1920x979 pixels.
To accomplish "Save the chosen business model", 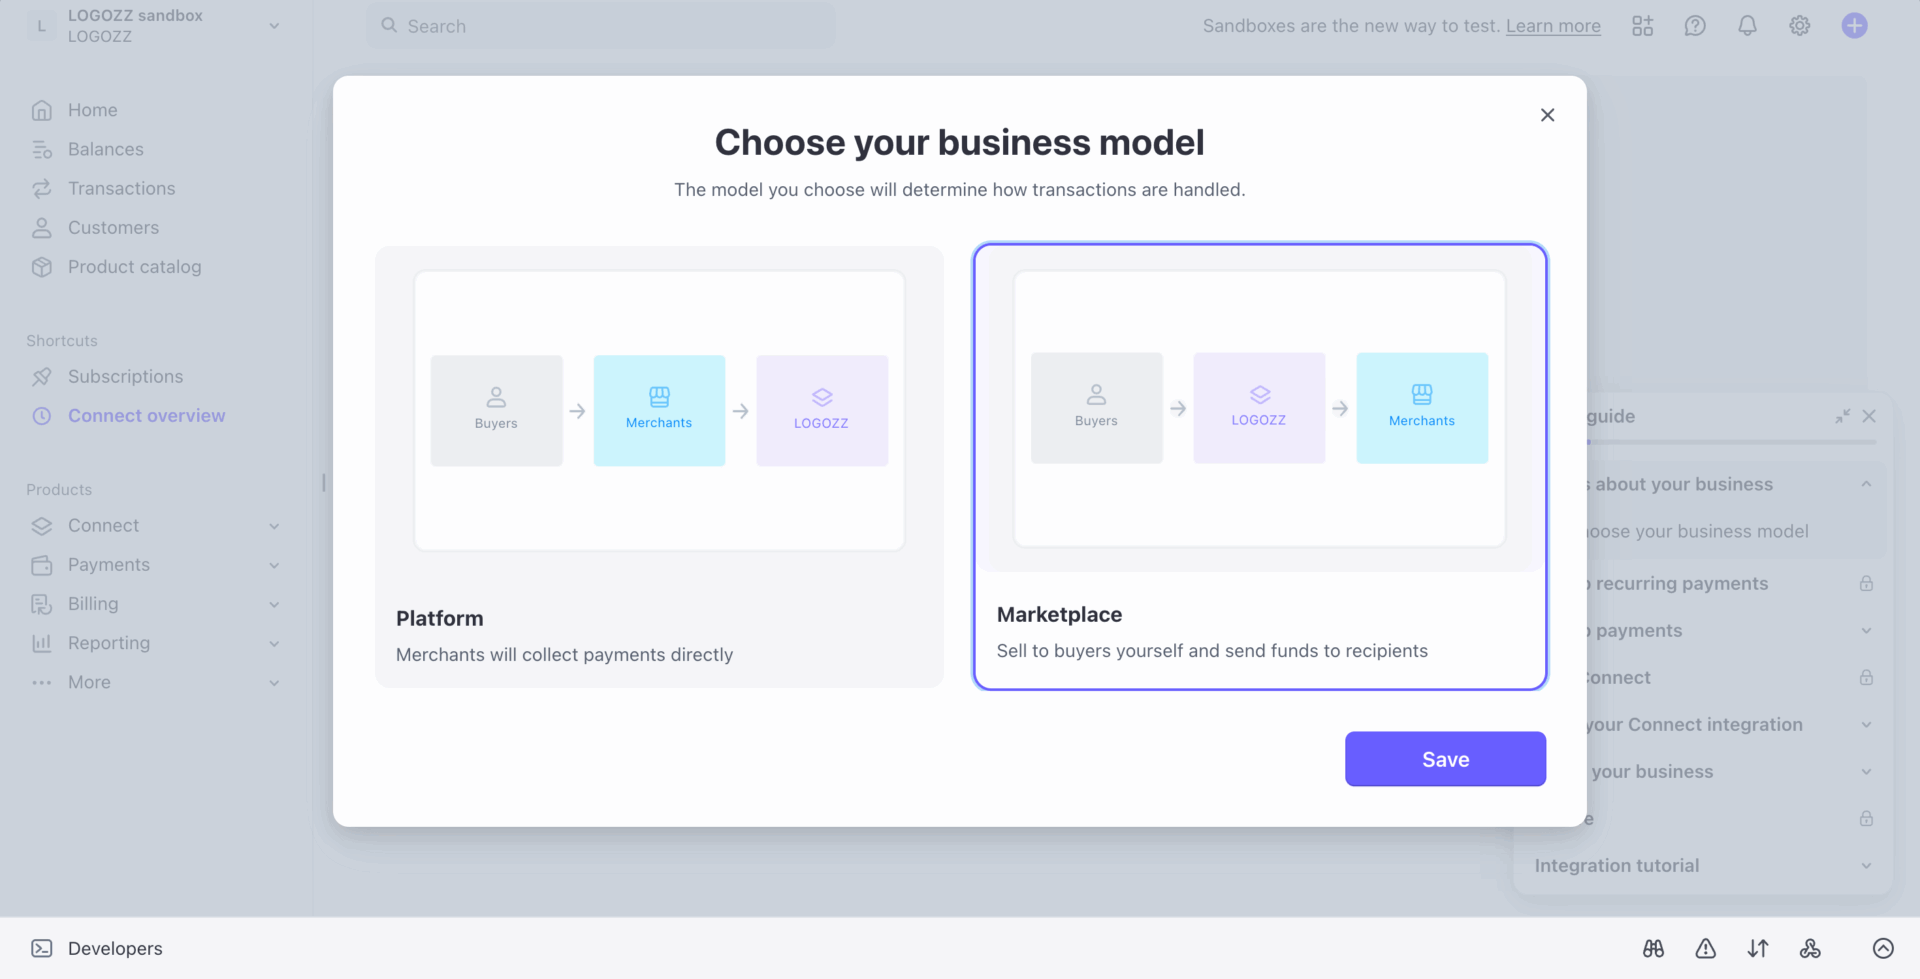I will tap(1445, 758).
